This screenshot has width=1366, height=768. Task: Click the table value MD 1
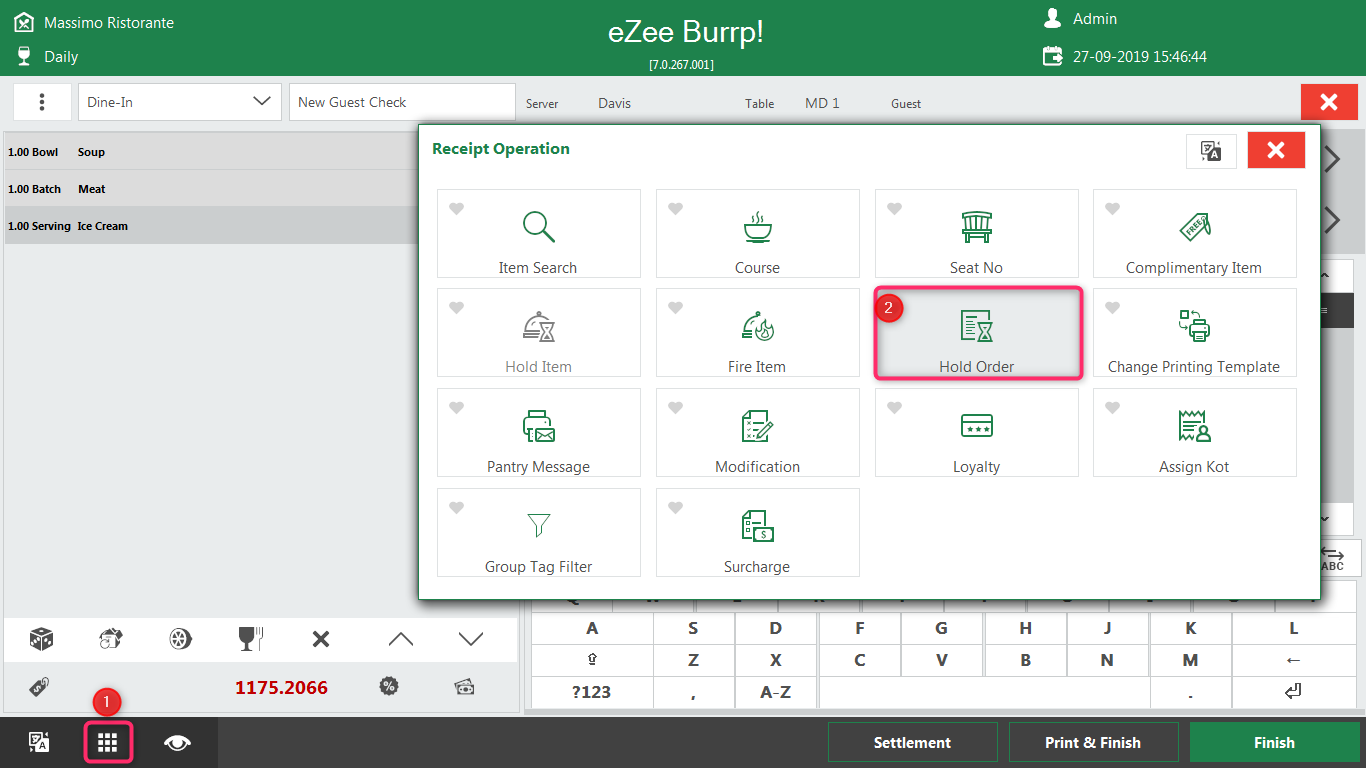pyautogui.click(x=822, y=103)
